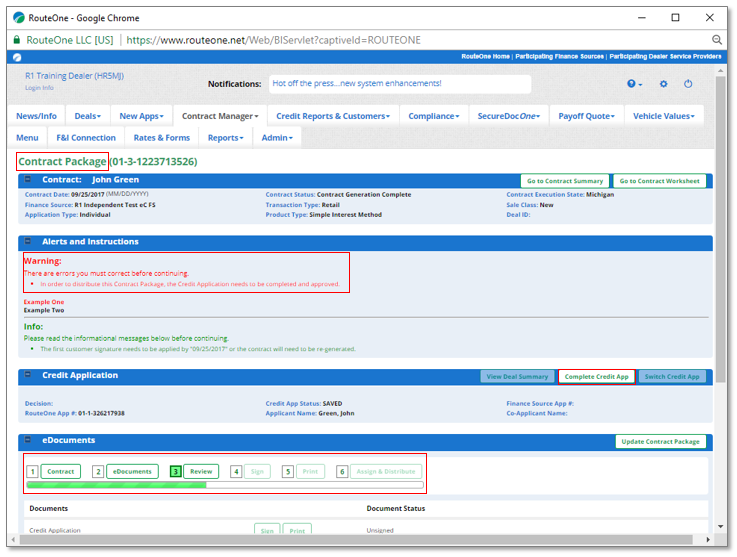
Task: Open Participating Finance Sources link
Action: click(559, 56)
